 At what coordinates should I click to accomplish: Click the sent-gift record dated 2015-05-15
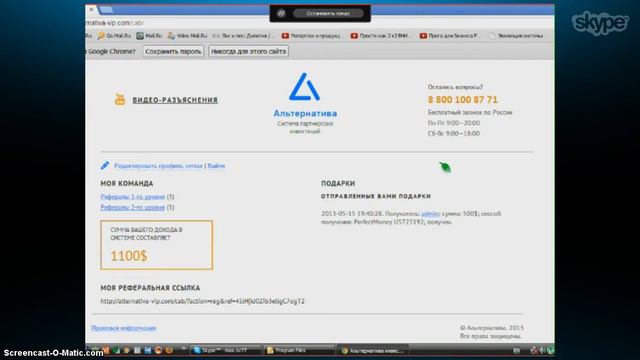pos(411,218)
